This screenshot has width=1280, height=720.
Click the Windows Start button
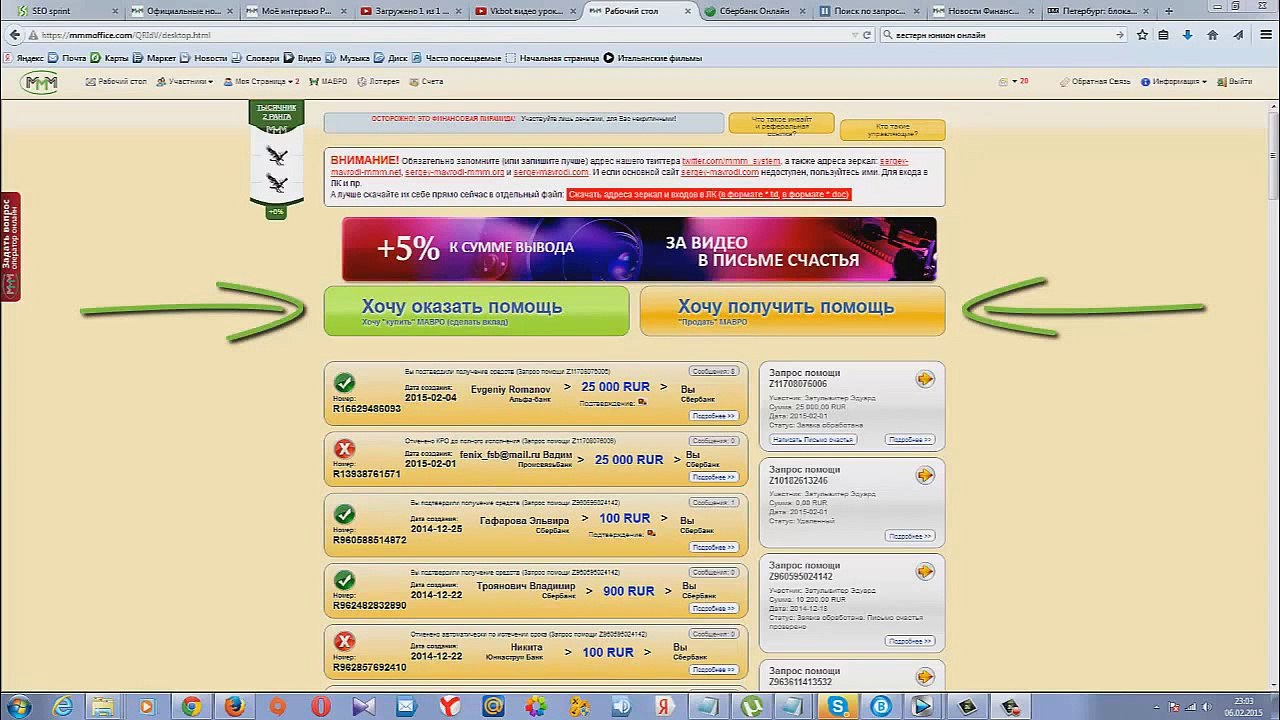coord(19,707)
